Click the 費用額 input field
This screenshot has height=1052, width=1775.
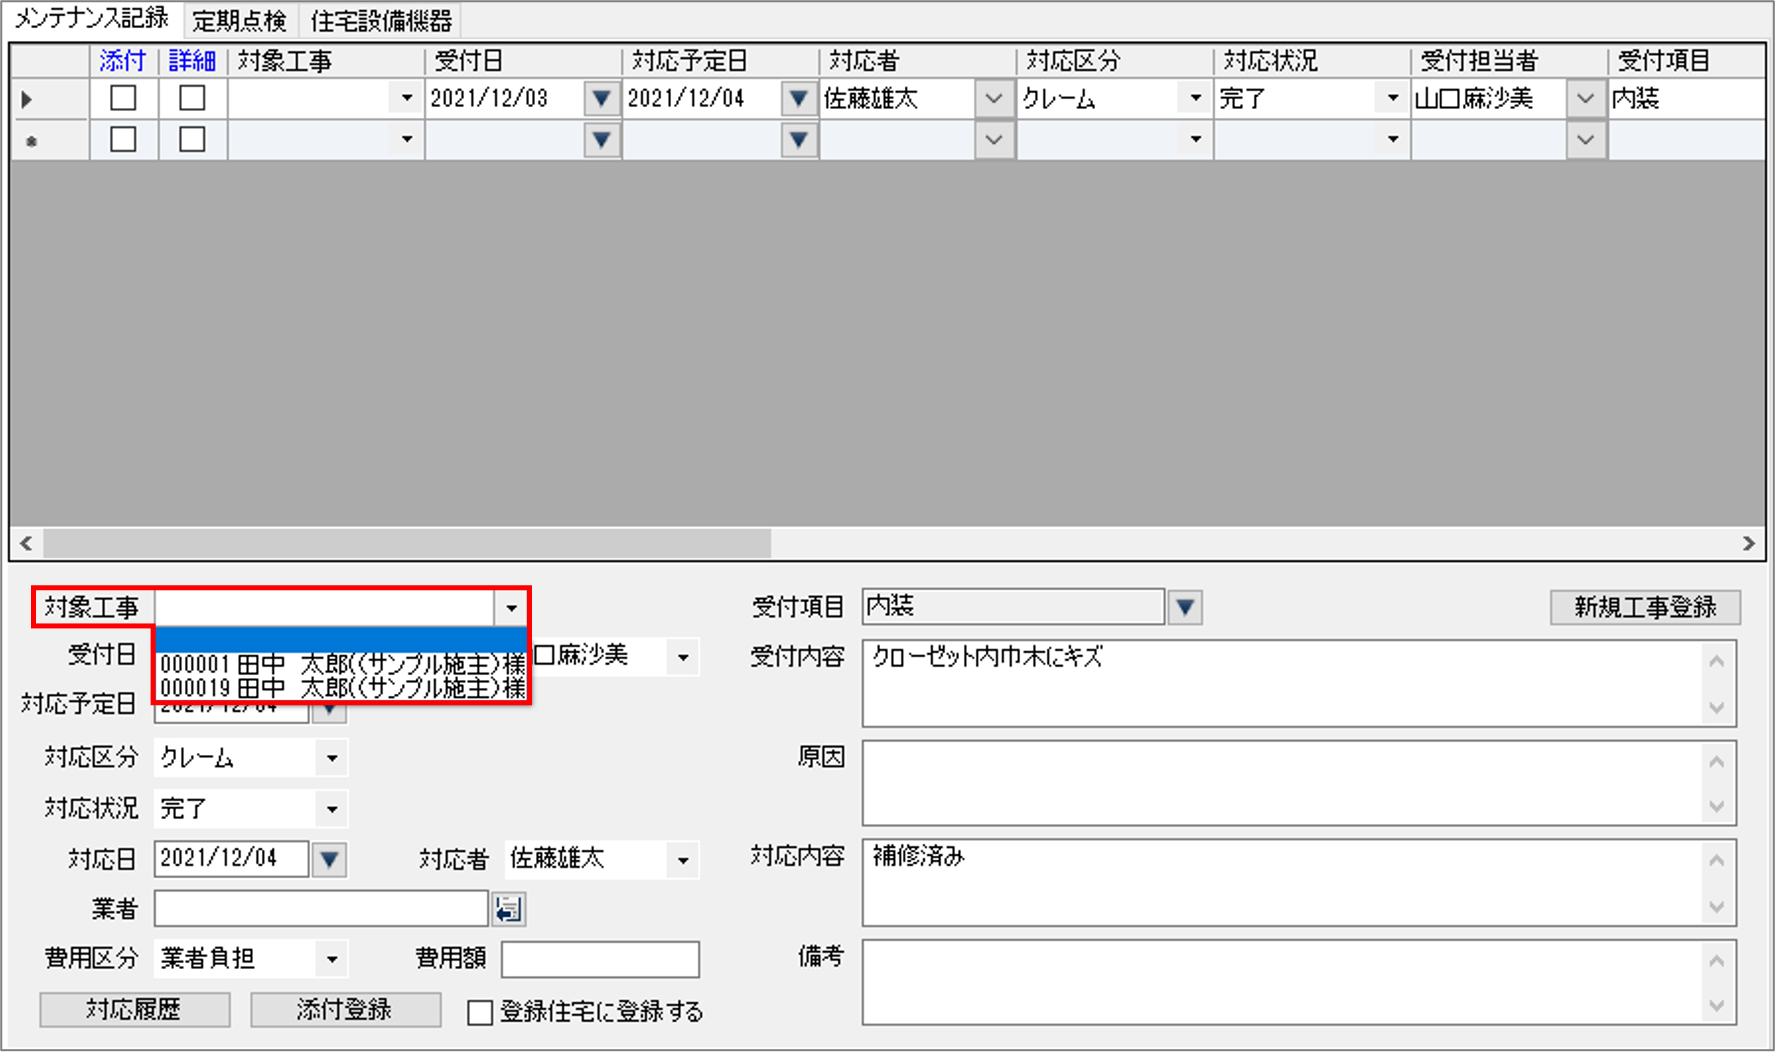600,959
